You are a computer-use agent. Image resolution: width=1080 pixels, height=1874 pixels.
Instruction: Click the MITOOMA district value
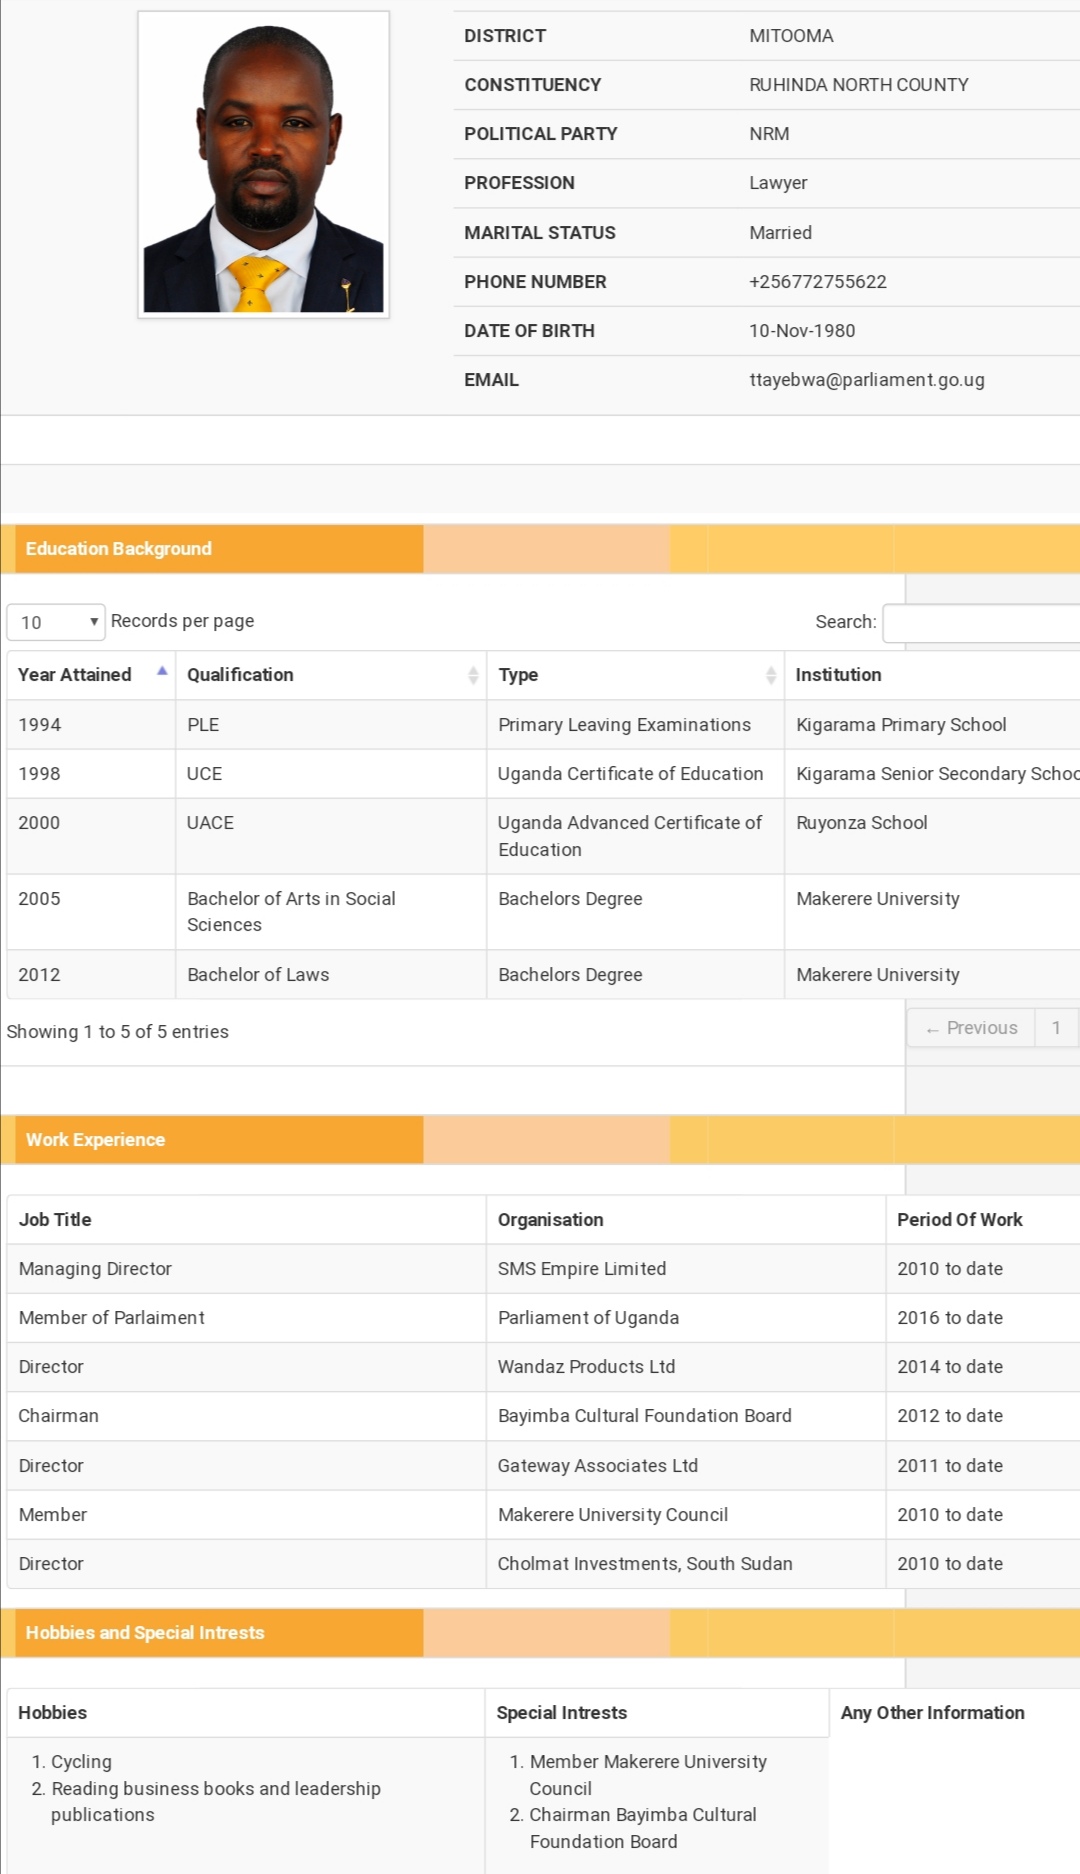click(791, 36)
